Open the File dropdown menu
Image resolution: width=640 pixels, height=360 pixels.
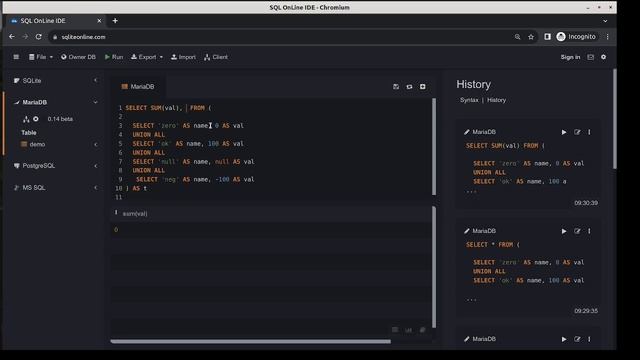pos(41,57)
